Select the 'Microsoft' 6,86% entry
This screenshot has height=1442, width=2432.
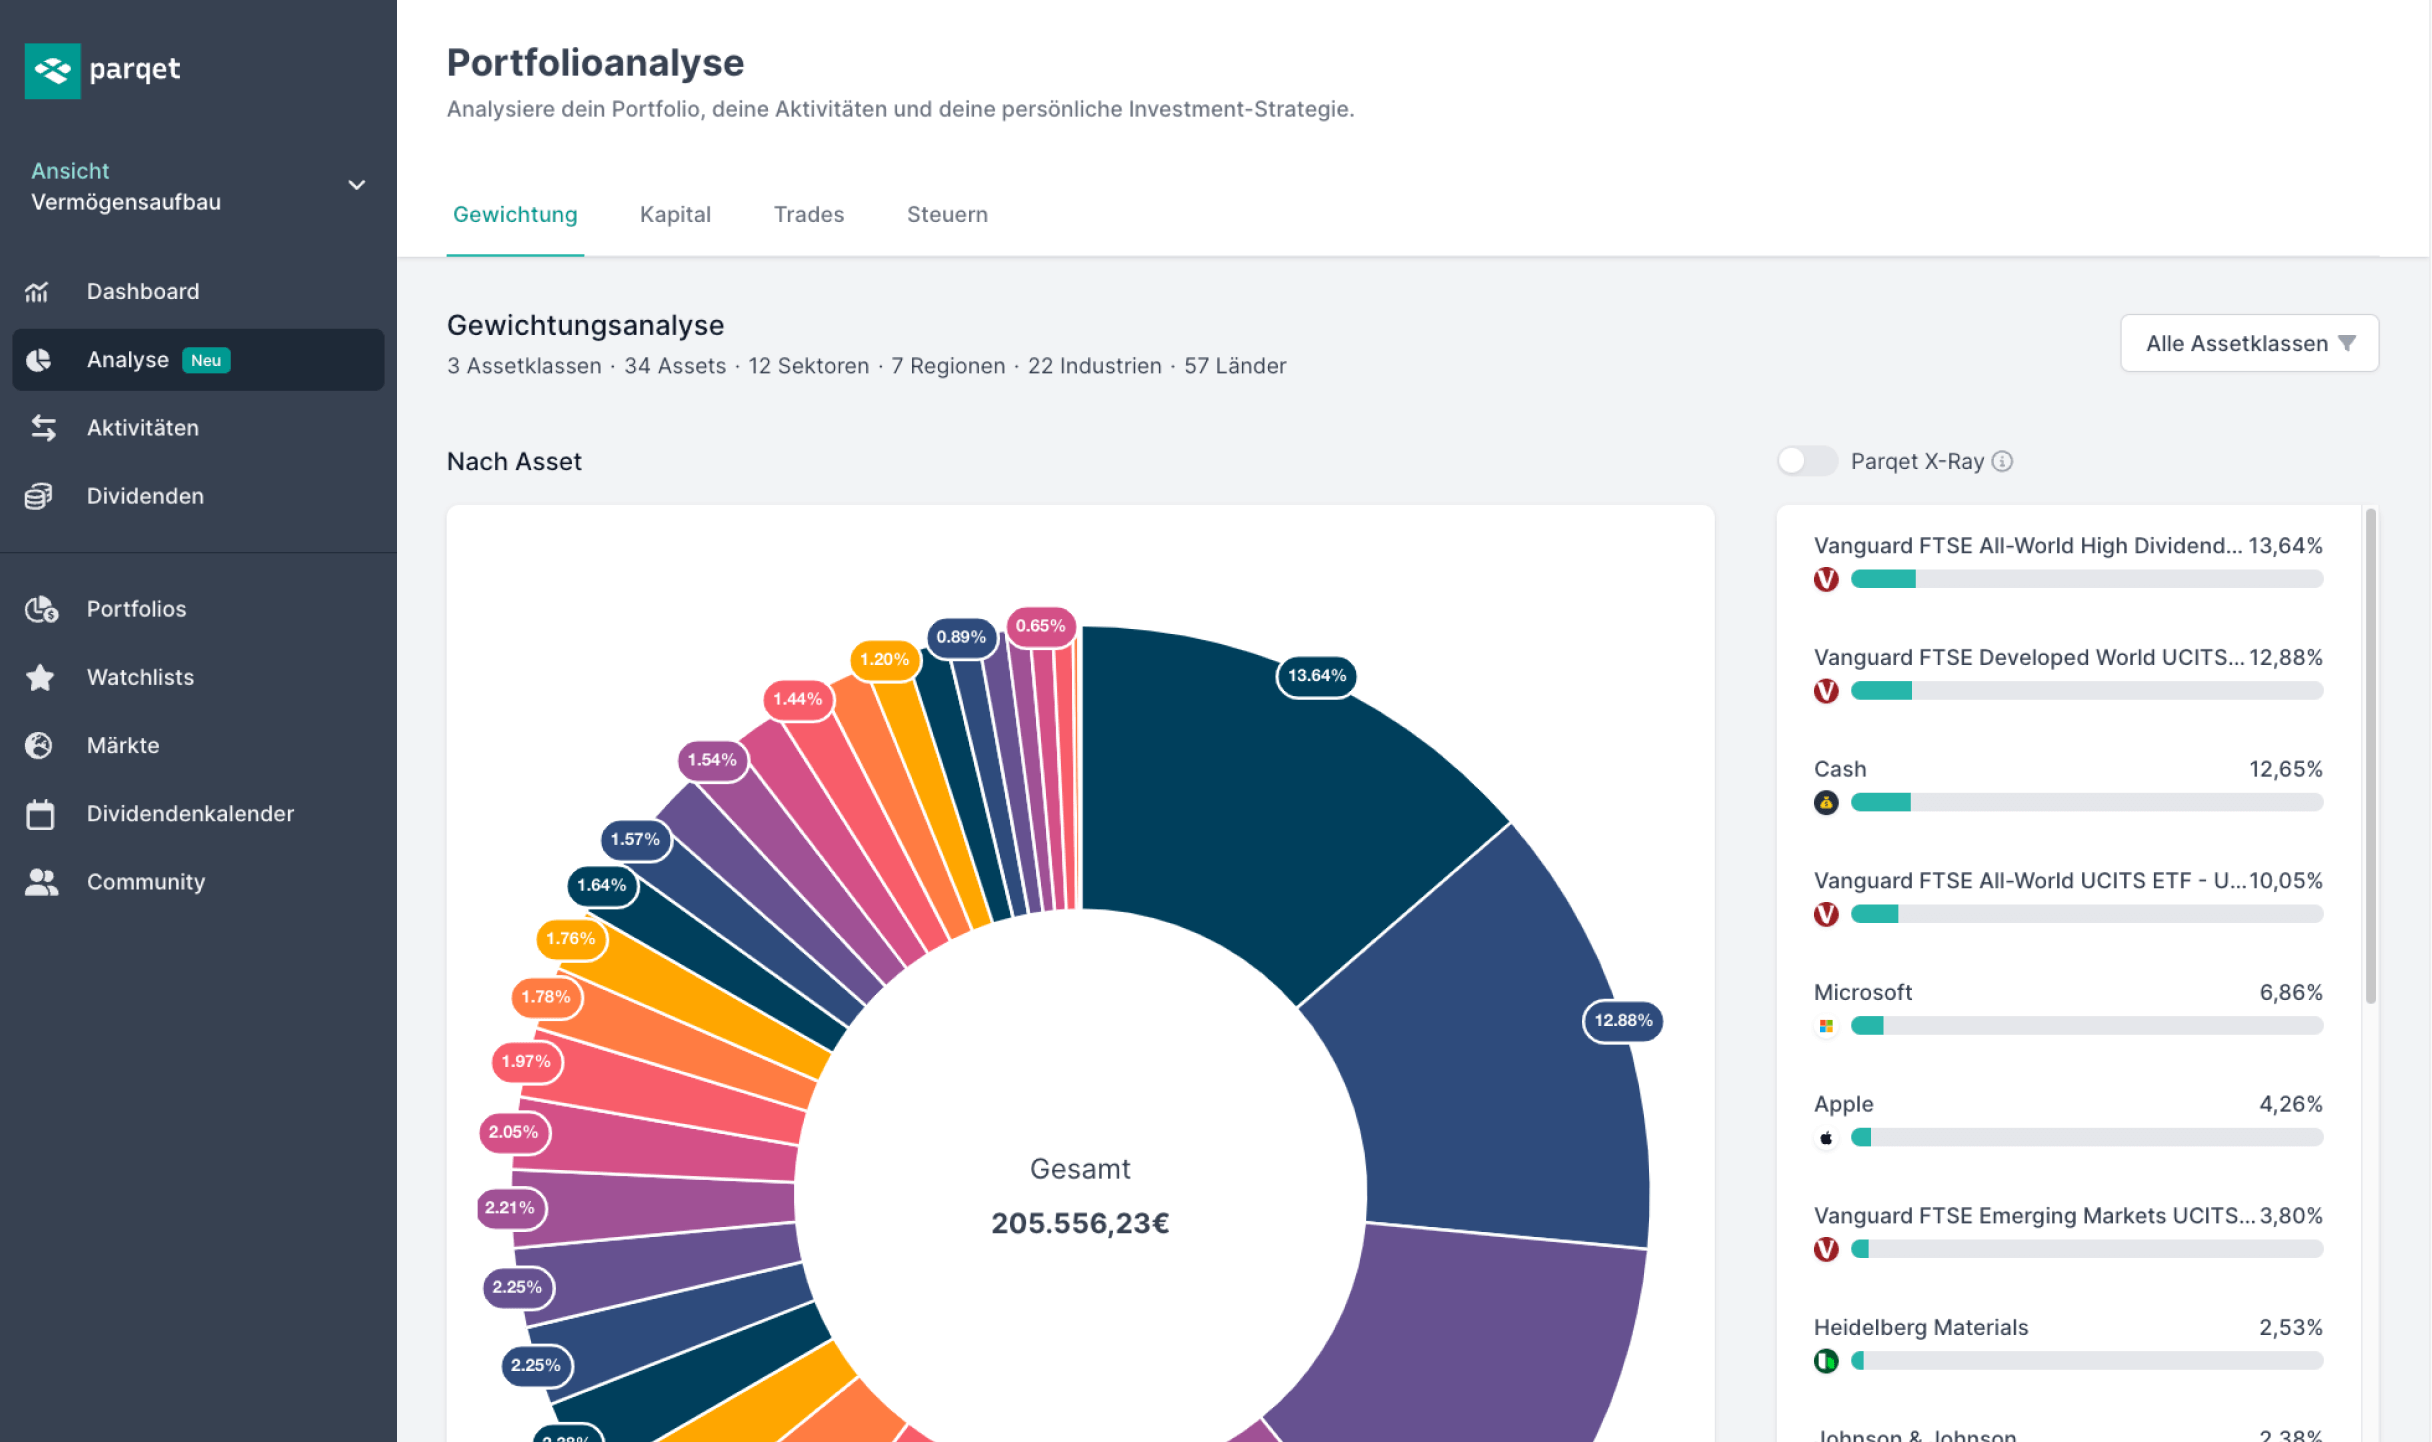click(x=2068, y=1008)
